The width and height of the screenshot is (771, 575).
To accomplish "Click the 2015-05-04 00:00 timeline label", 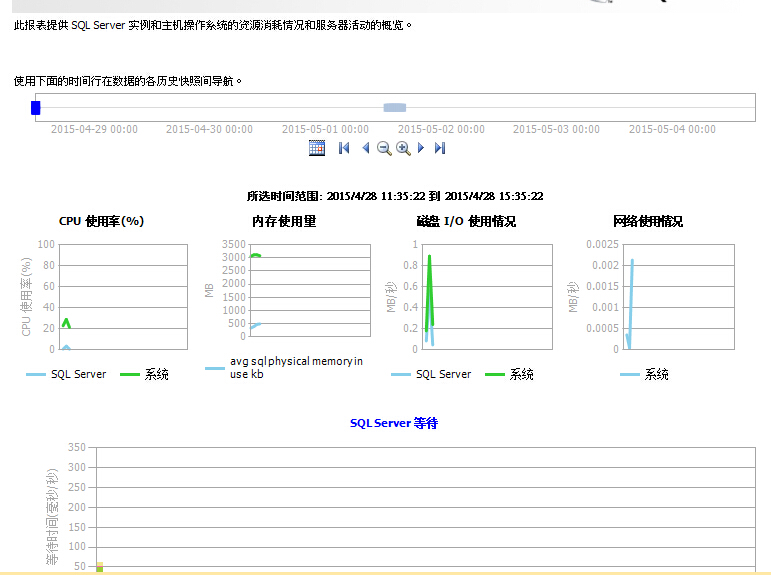I will [673, 129].
